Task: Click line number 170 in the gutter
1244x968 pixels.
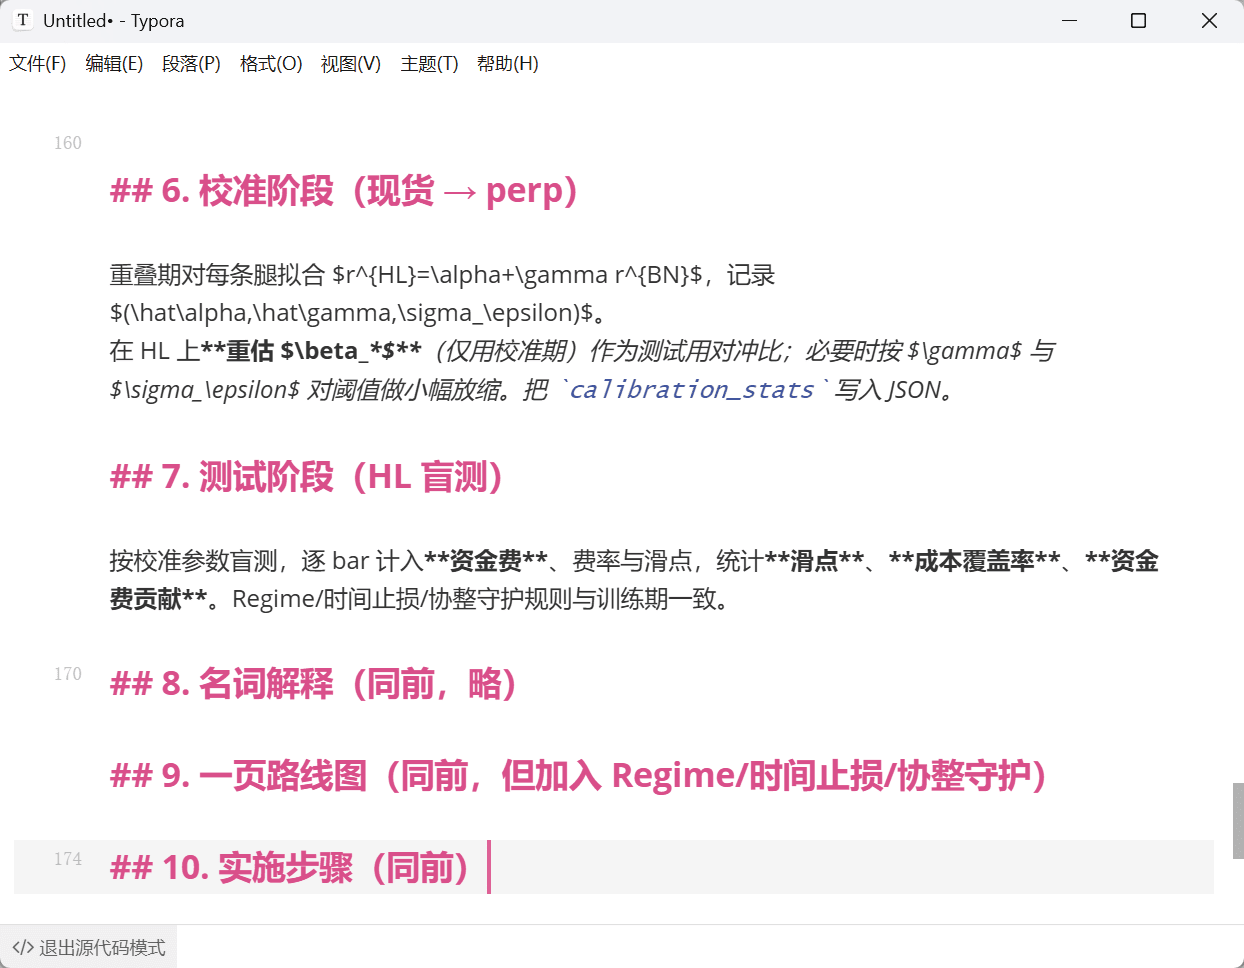Action: click(x=68, y=674)
